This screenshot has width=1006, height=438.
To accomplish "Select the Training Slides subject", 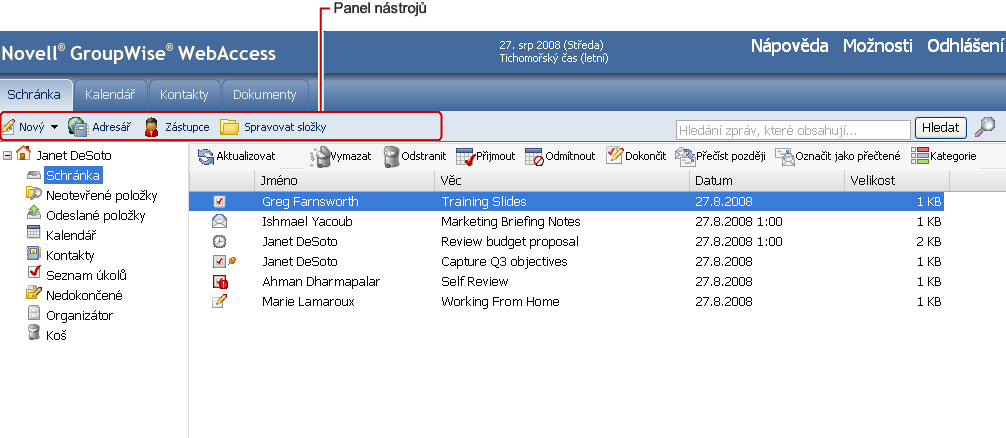I will click(x=484, y=201).
